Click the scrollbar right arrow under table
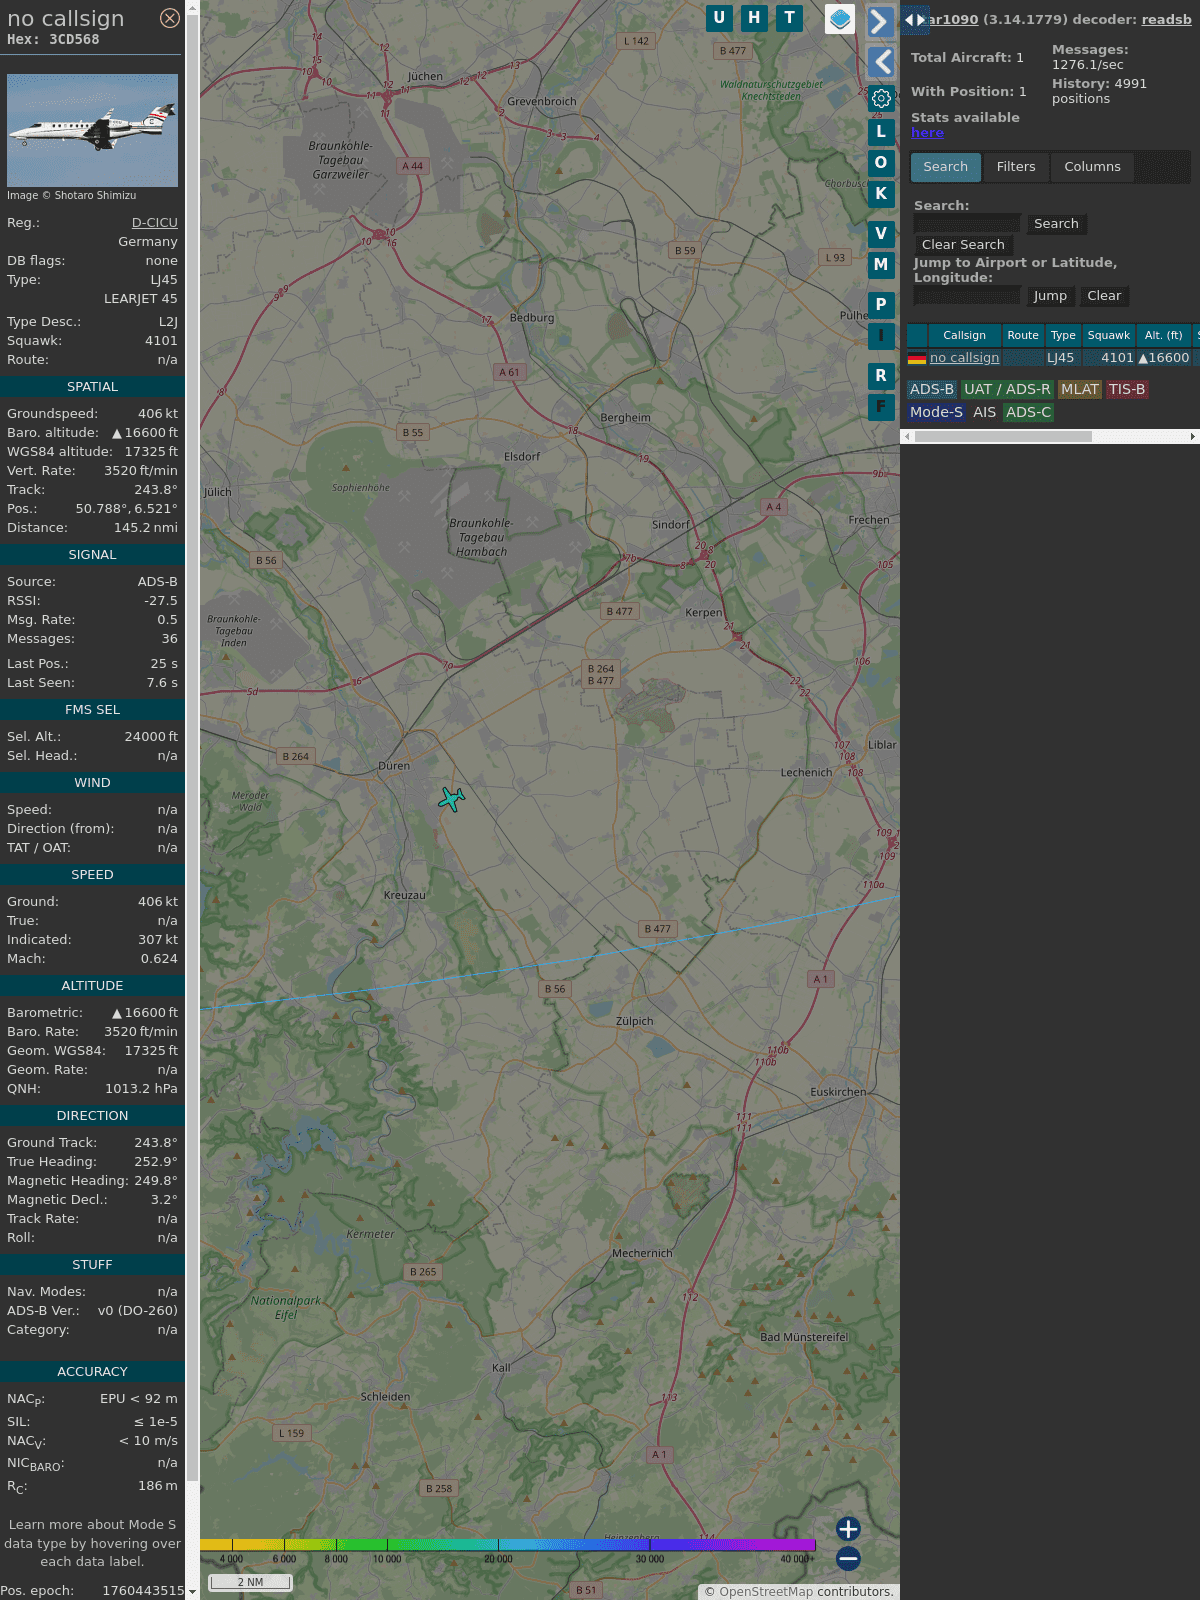Image resolution: width=1200 pixels, height=1600 pixels. point(1193,437)
